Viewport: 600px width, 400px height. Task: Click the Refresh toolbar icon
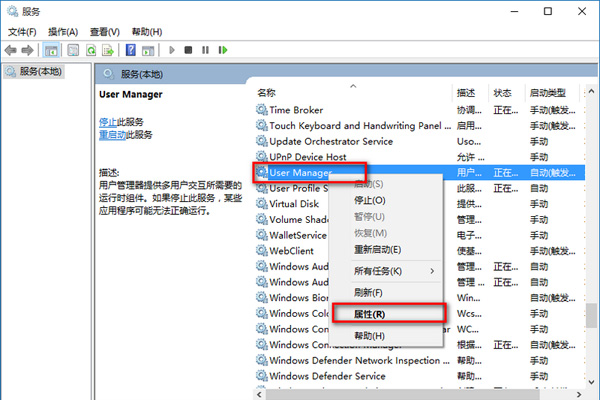tap(91, 50)
